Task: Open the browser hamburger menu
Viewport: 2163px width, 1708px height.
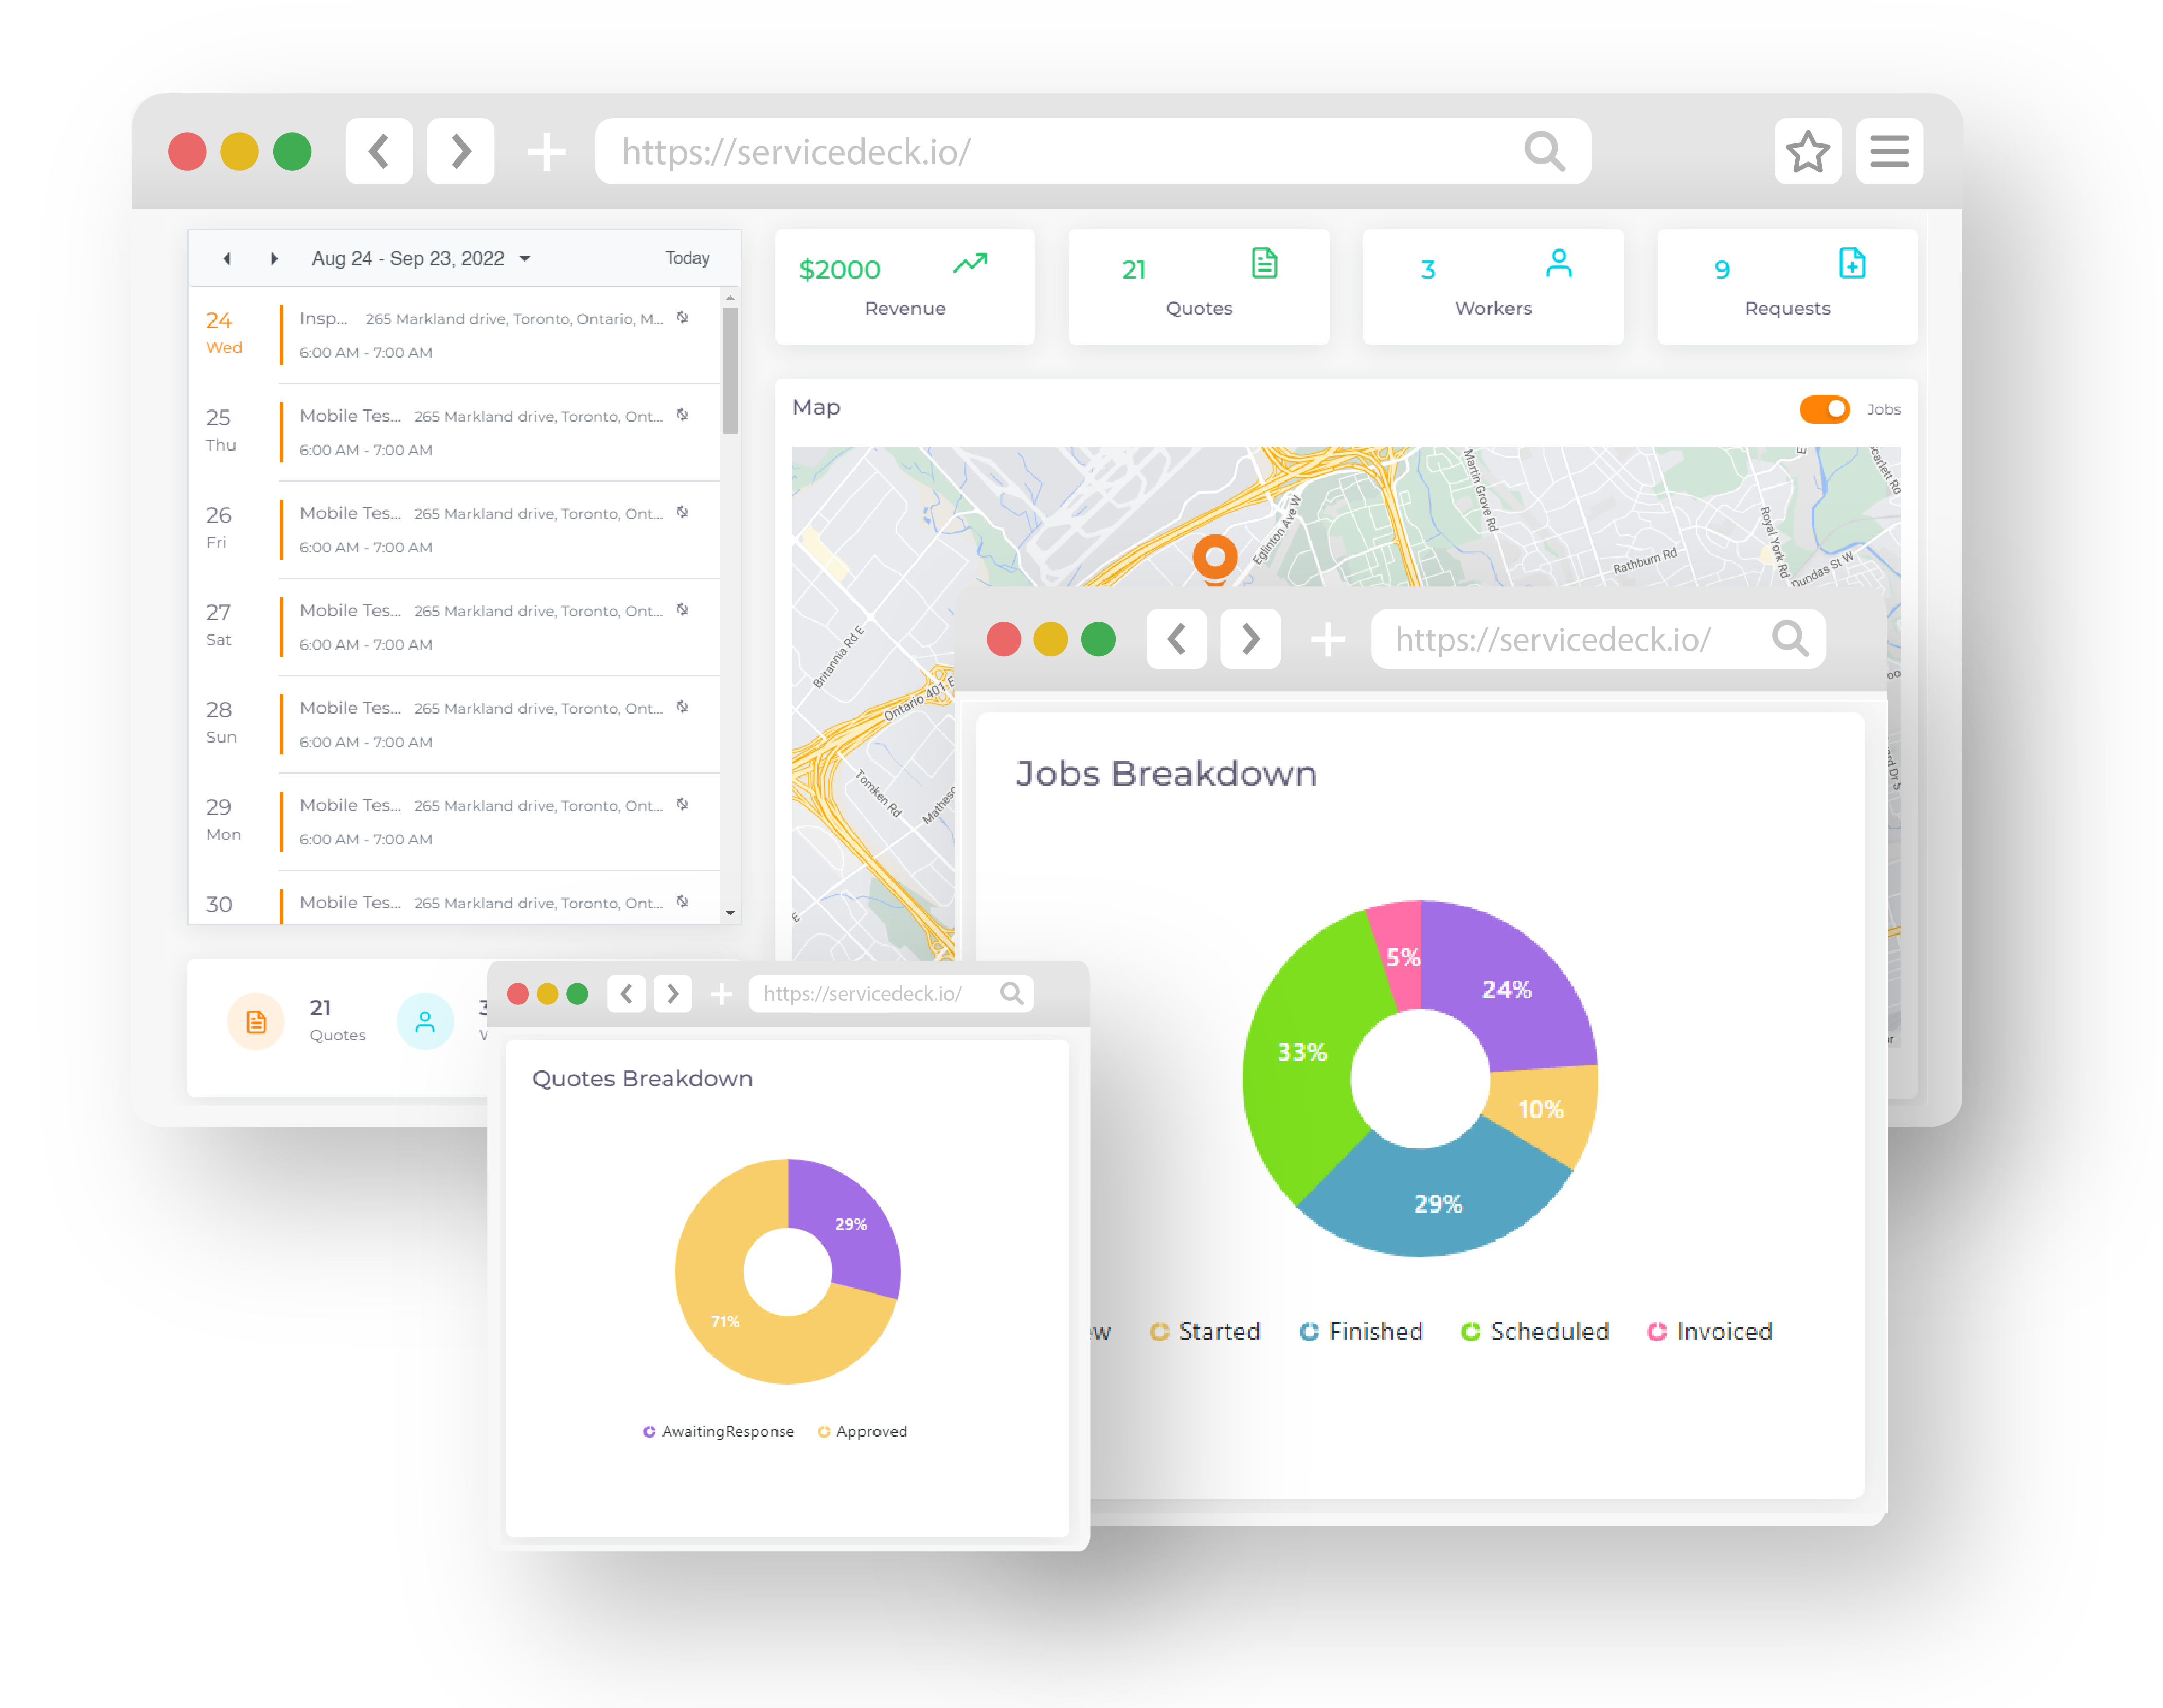Action: 1889,152
